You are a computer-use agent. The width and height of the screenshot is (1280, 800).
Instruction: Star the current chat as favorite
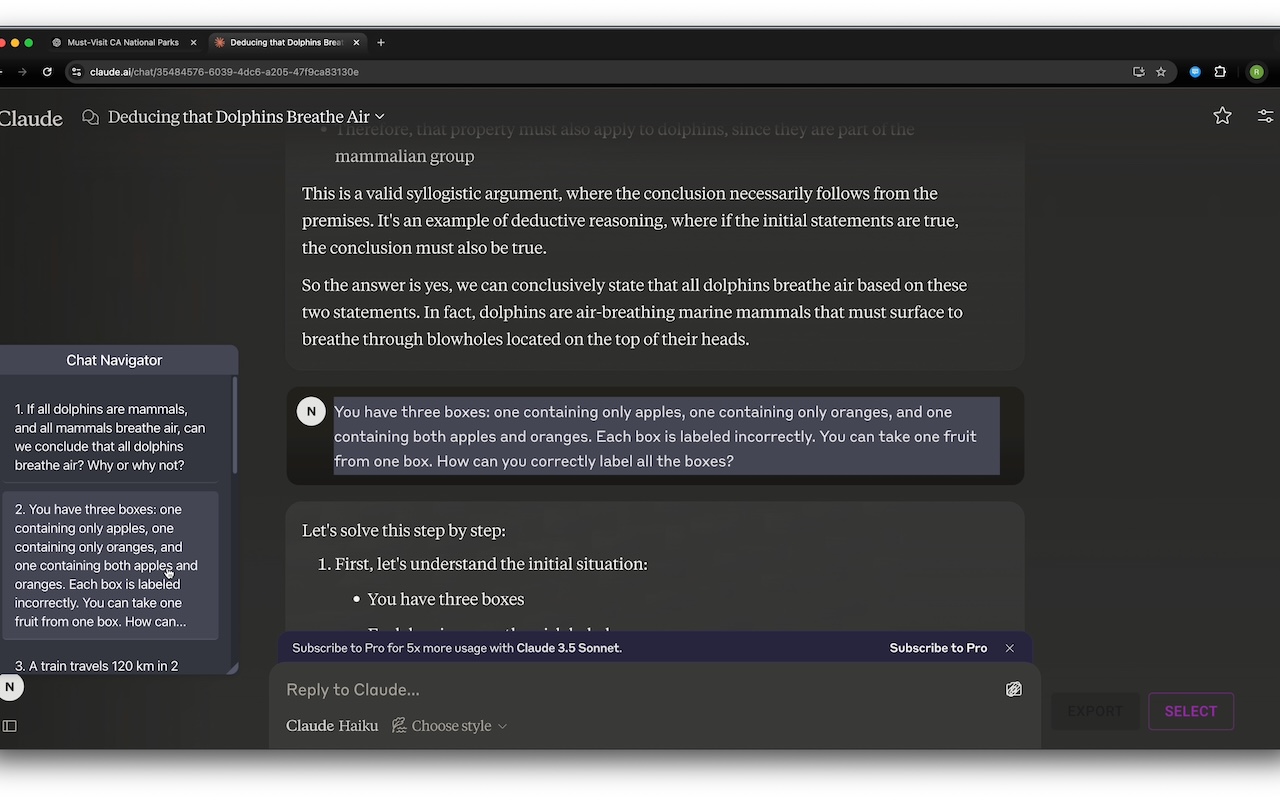tap(1222, 116)
